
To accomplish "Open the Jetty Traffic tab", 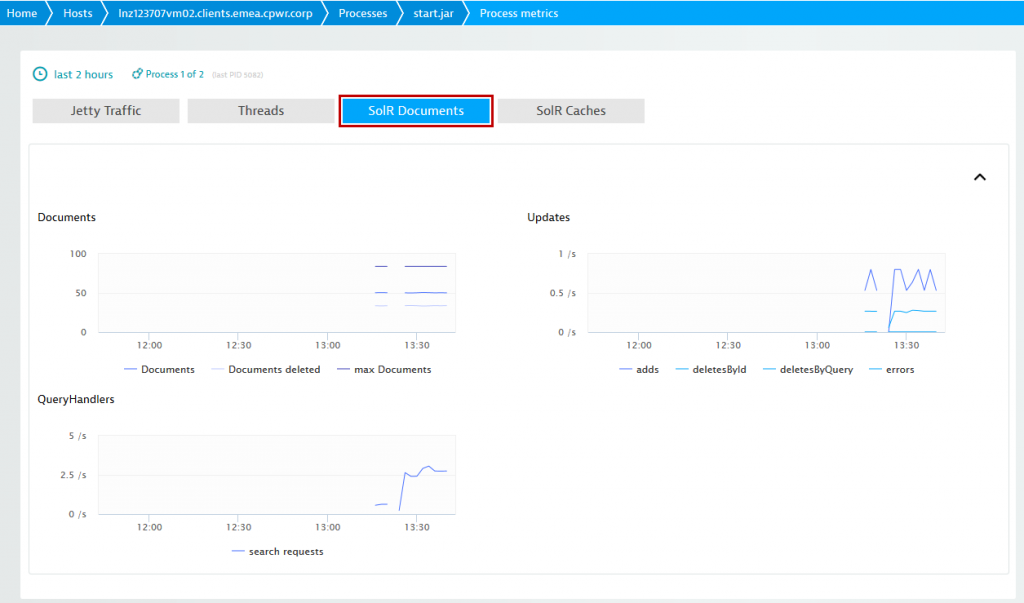I will [106, 110].
